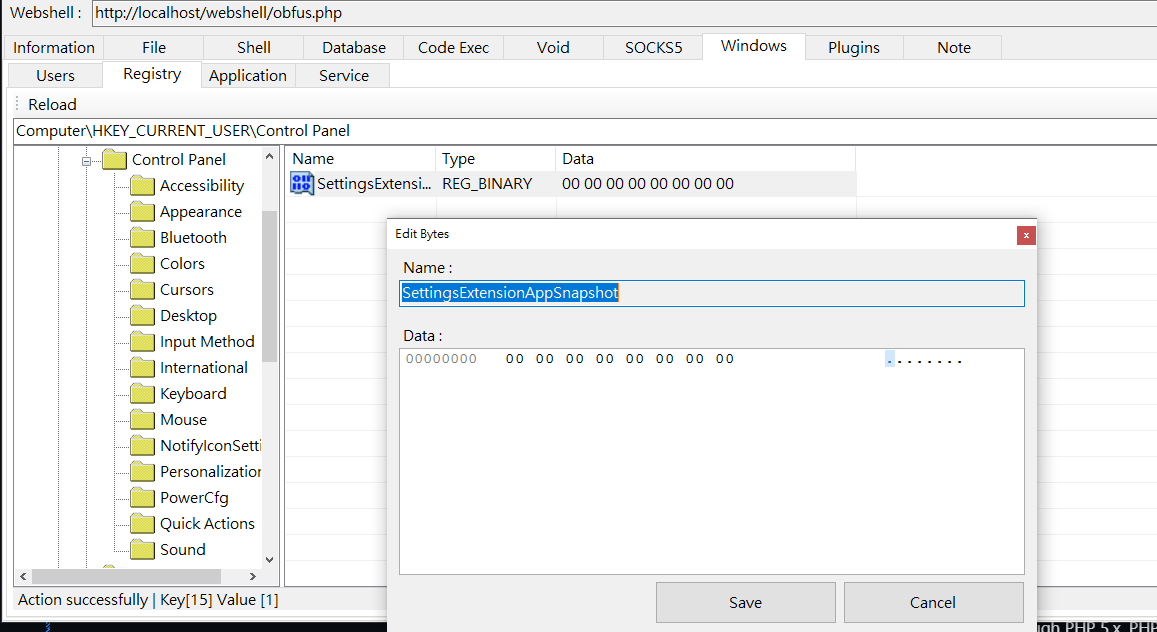The width and height of the screenshot is (1157, 632).
Task: Click the tree scroll up arrow
Action: coord(269,156)
